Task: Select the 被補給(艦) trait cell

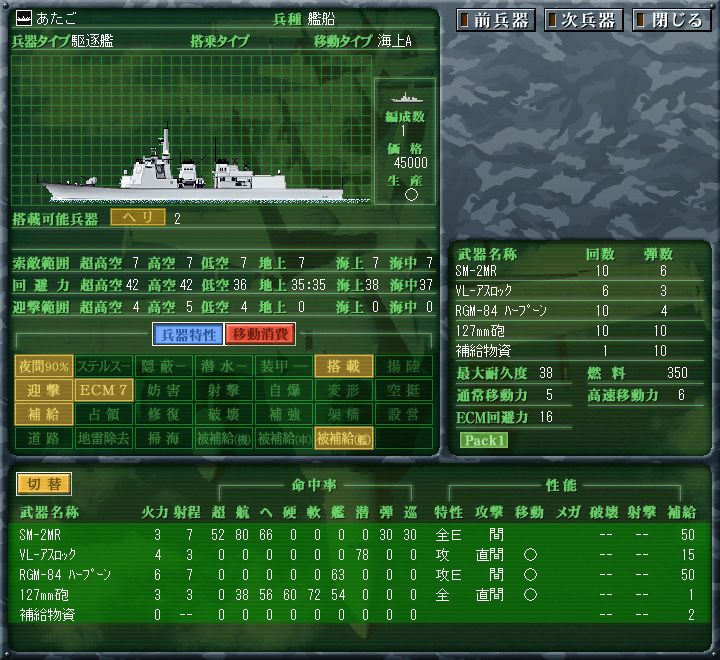Action: coord(343,438)
